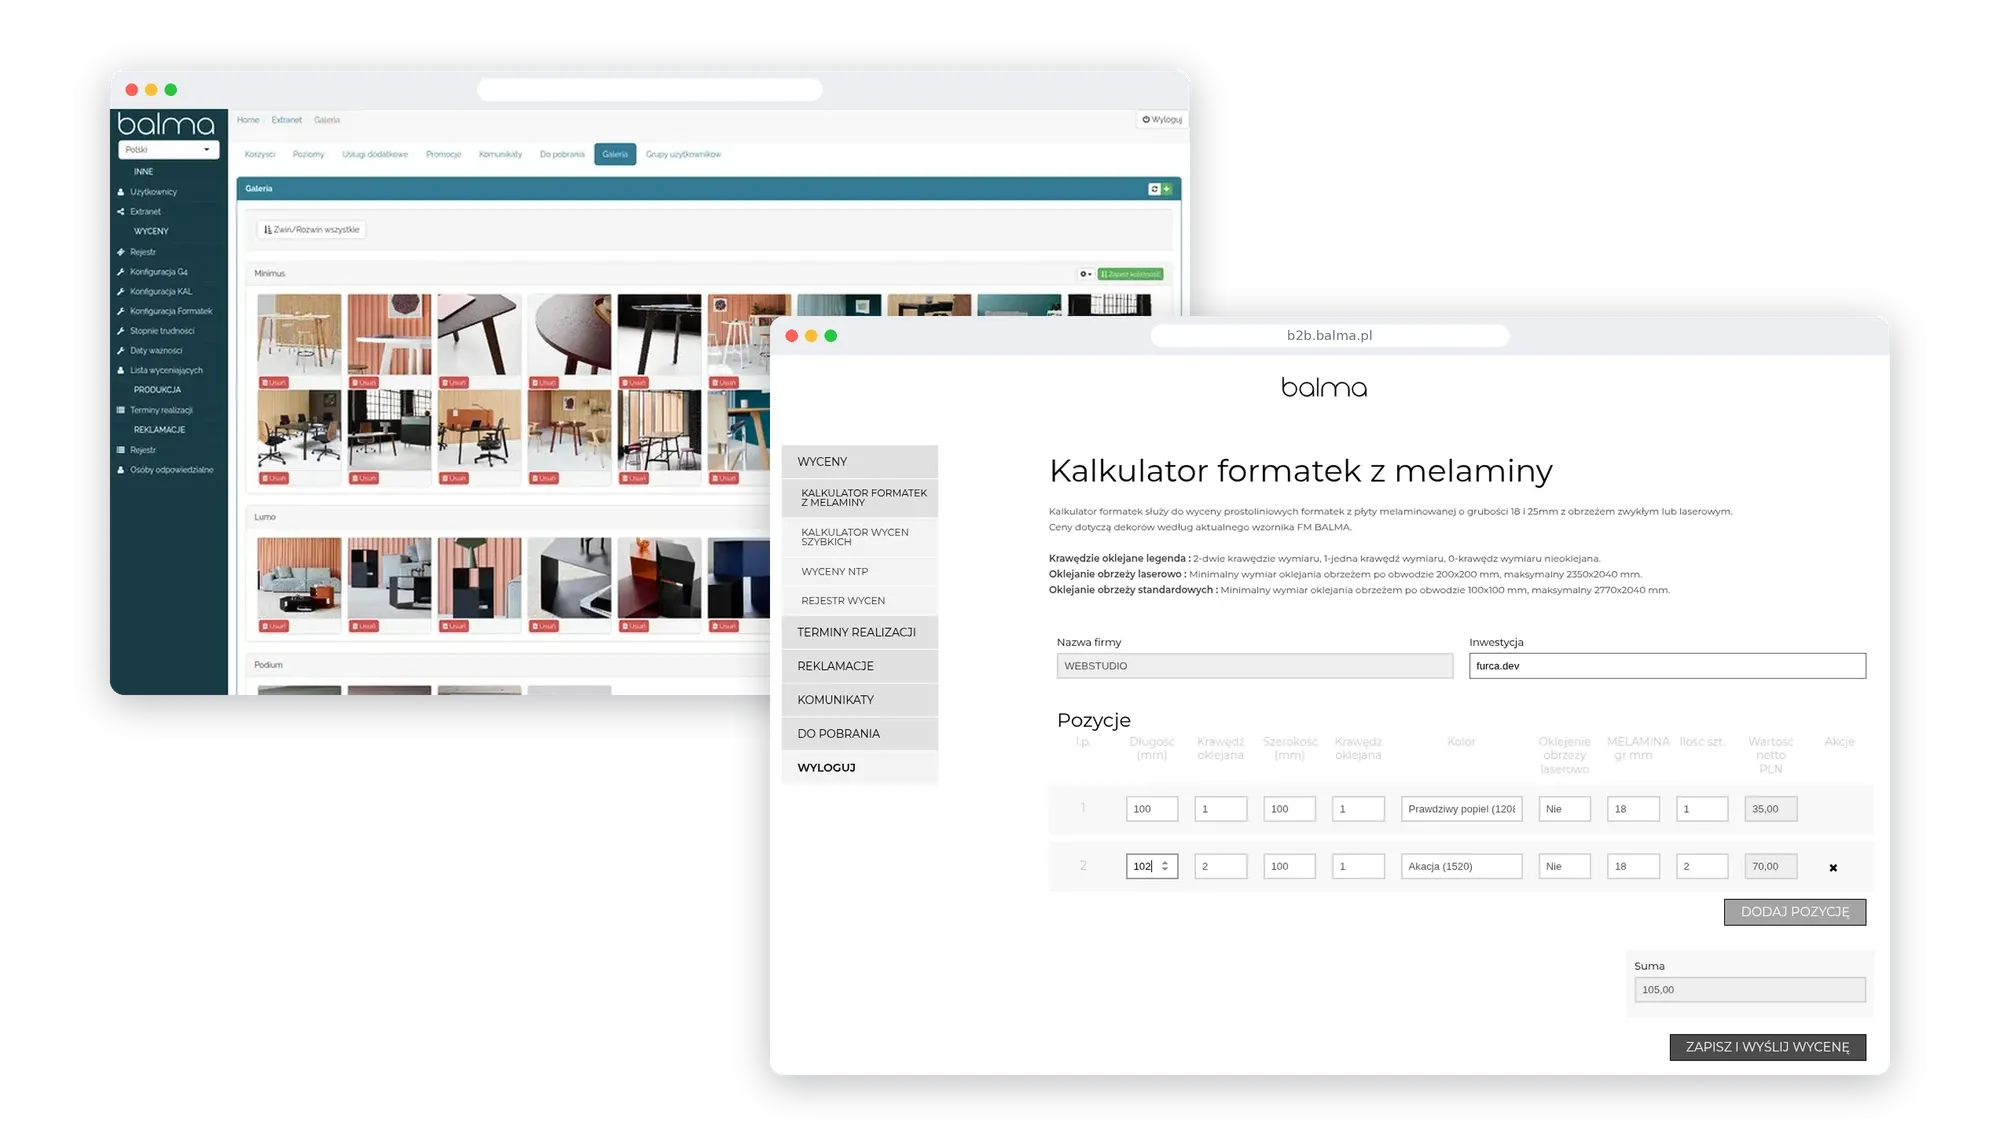This screenshot has height=1125, width=2000.
Task: Click the Wyloguj item in b2b menu
Action: (x=860, y=768)
